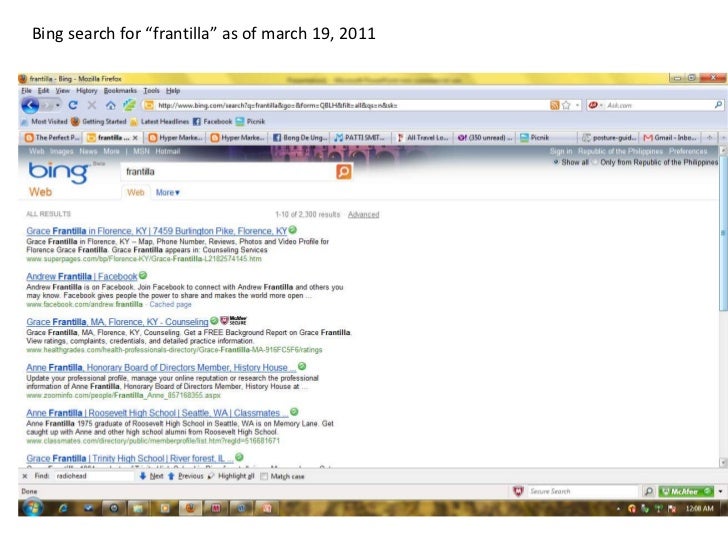
Task: Switch to the Gmail - Inbox tab
Action: coord(670,137)
